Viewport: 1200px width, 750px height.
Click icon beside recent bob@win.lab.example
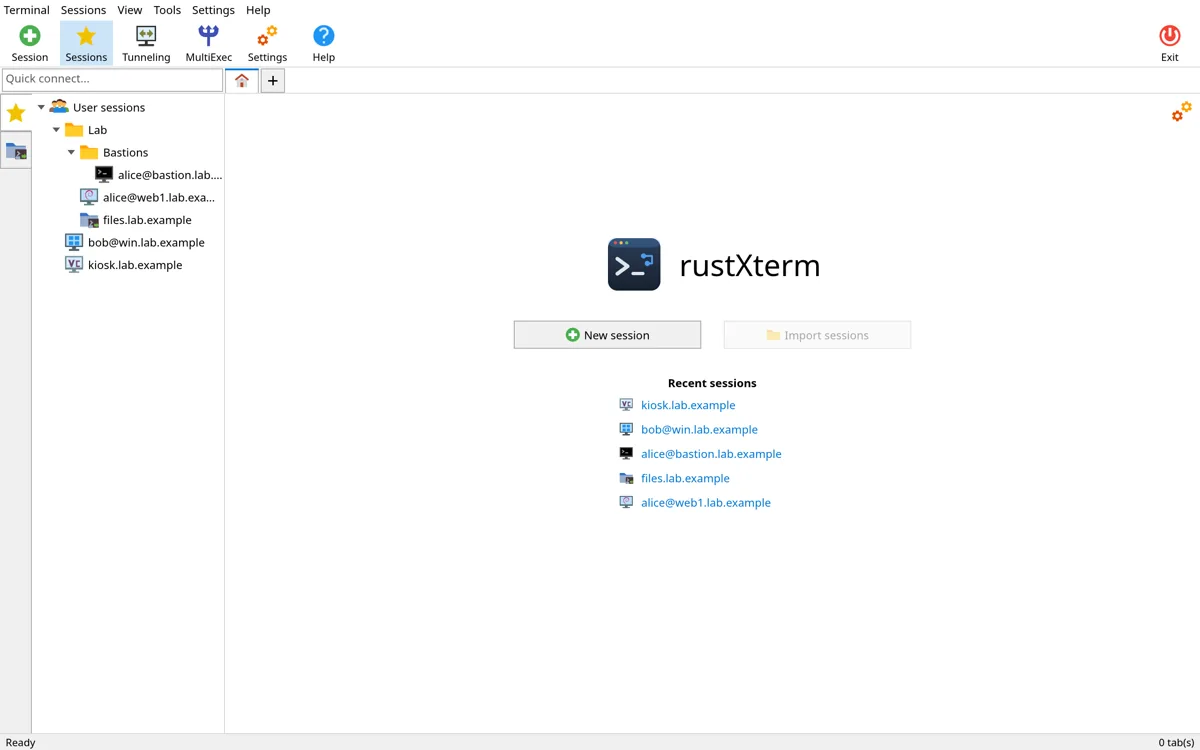click(x=626, y=429)
